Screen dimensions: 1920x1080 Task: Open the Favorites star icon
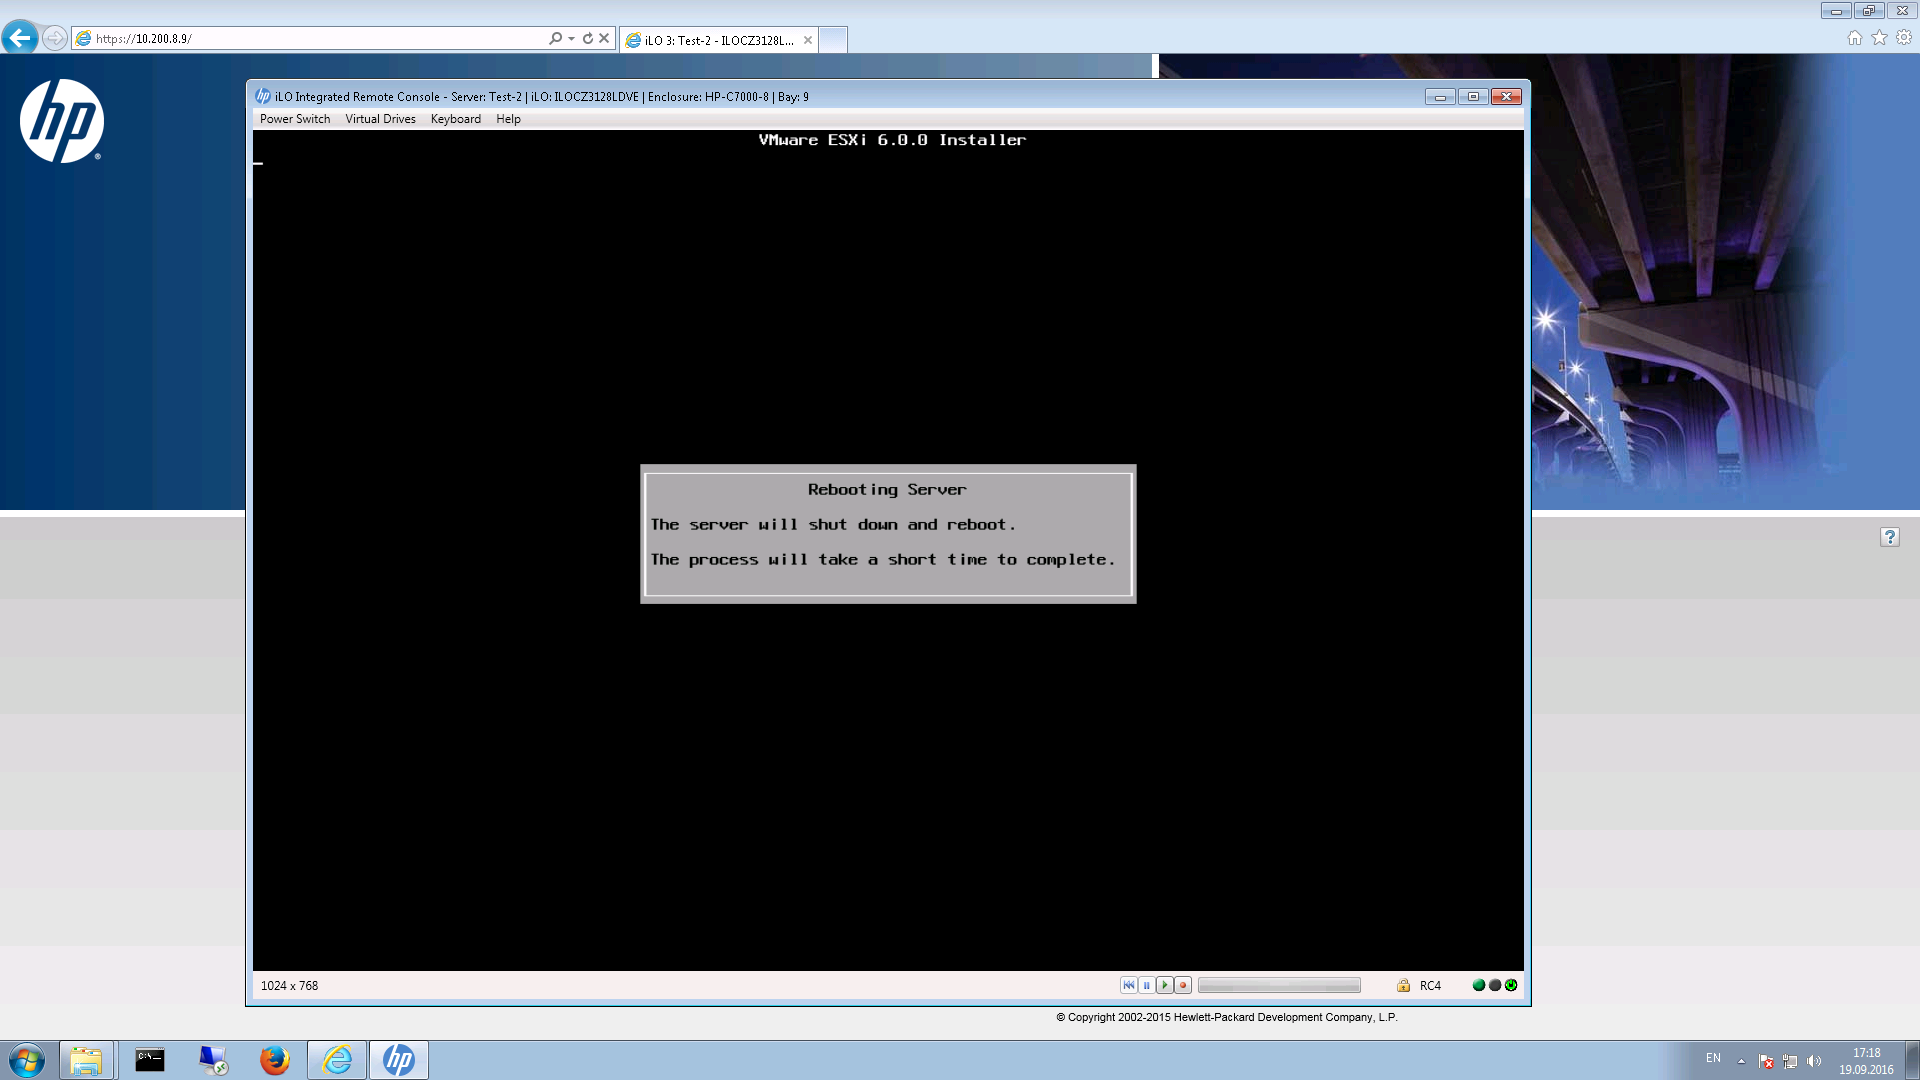(1879, 38)
